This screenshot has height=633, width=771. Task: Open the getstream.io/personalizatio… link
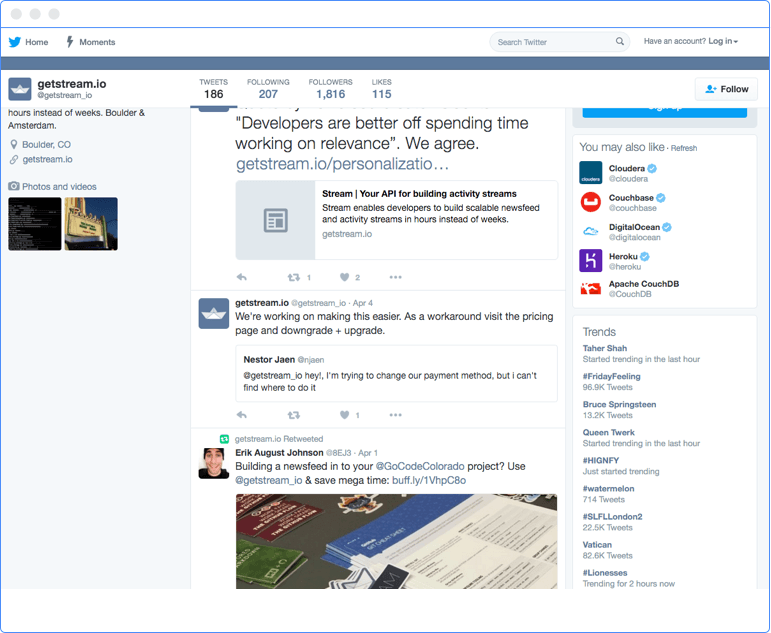(x=342, y=164)
